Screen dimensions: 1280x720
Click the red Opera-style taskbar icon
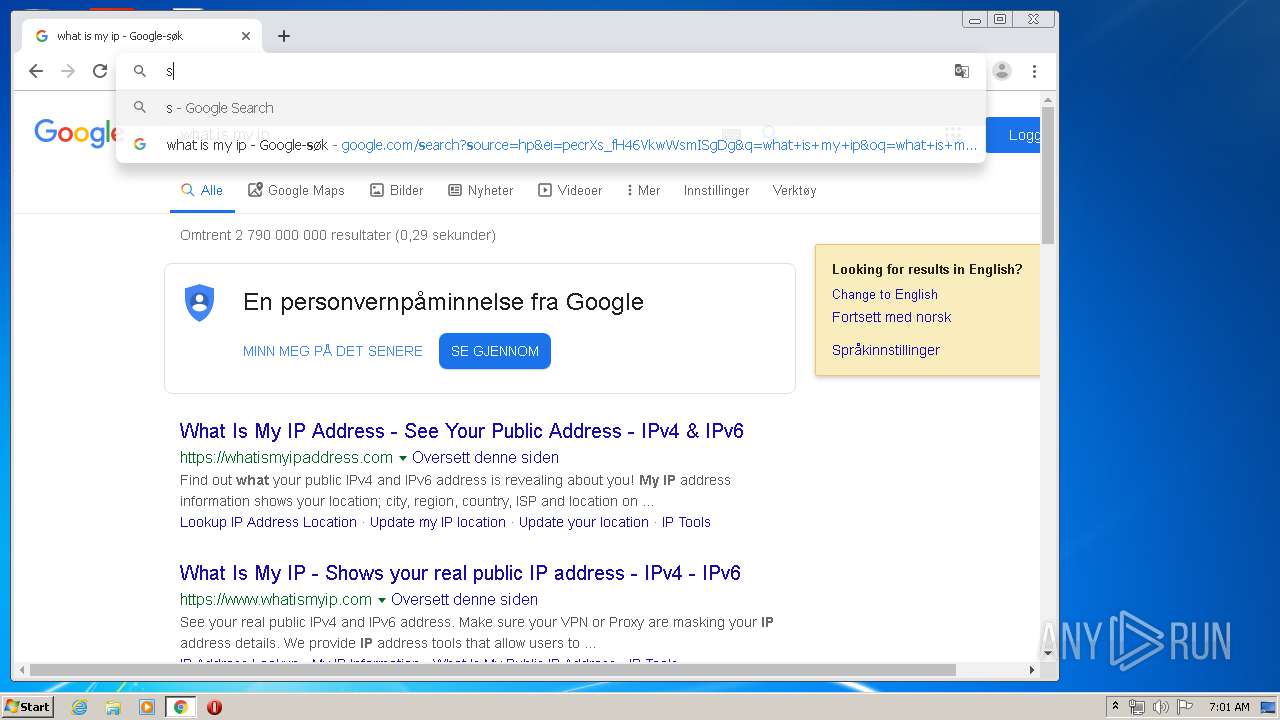point(214,707)
